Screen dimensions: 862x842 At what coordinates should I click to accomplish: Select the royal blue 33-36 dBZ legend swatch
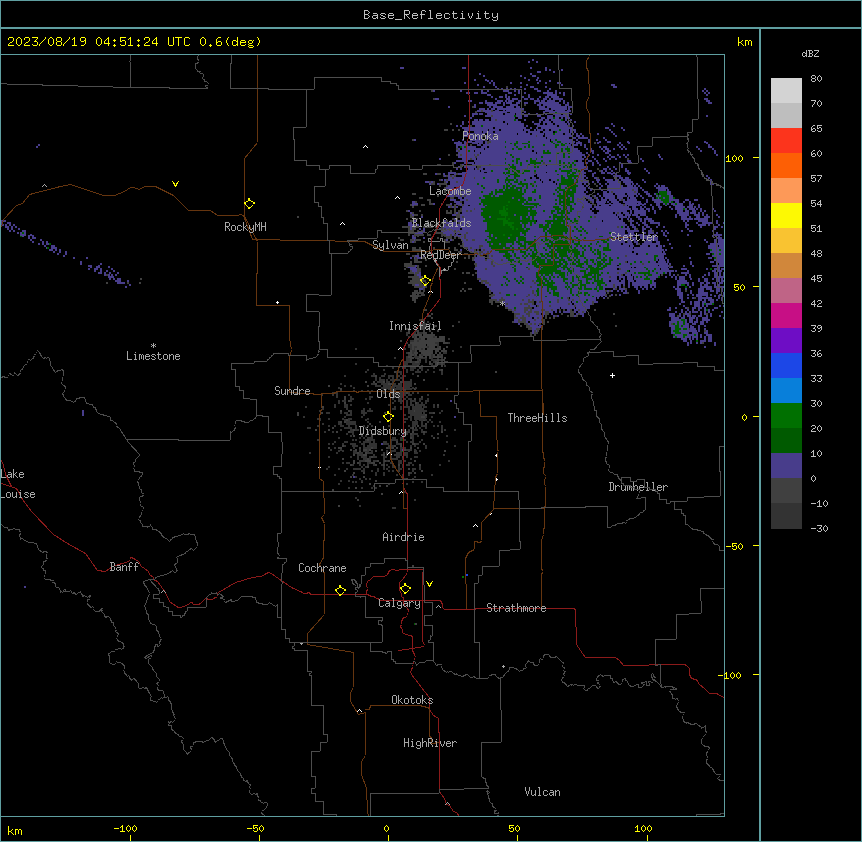click(x=786, y=365)
